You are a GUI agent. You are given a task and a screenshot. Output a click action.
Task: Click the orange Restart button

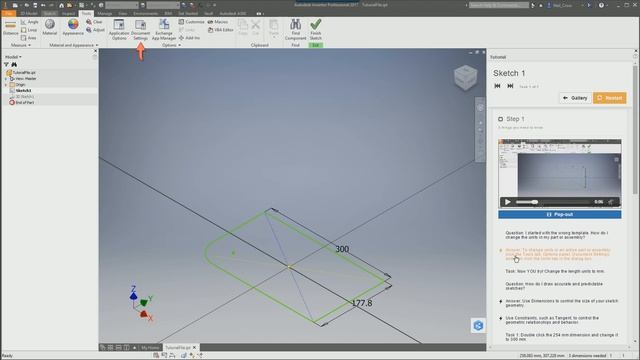point(610,98)
